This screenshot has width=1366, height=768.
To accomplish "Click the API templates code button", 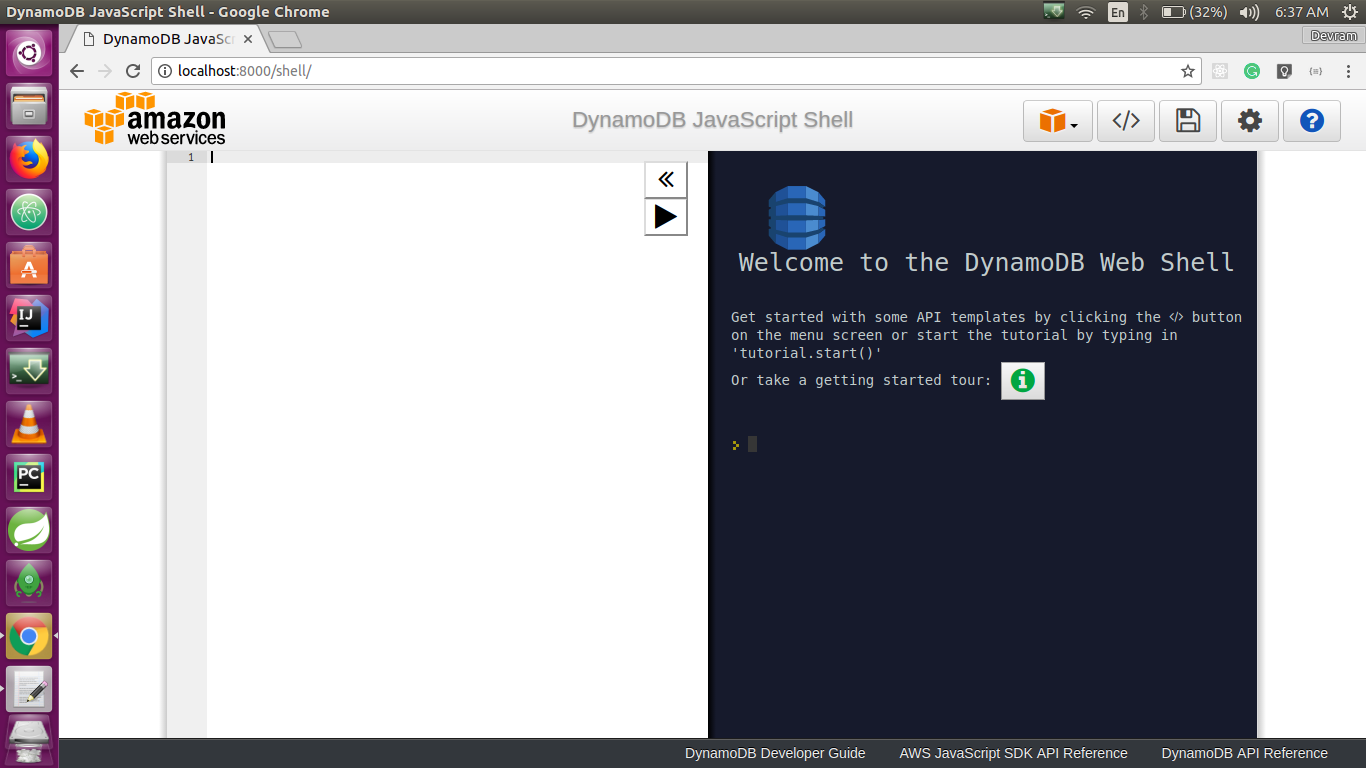I will click(1126, 121).
